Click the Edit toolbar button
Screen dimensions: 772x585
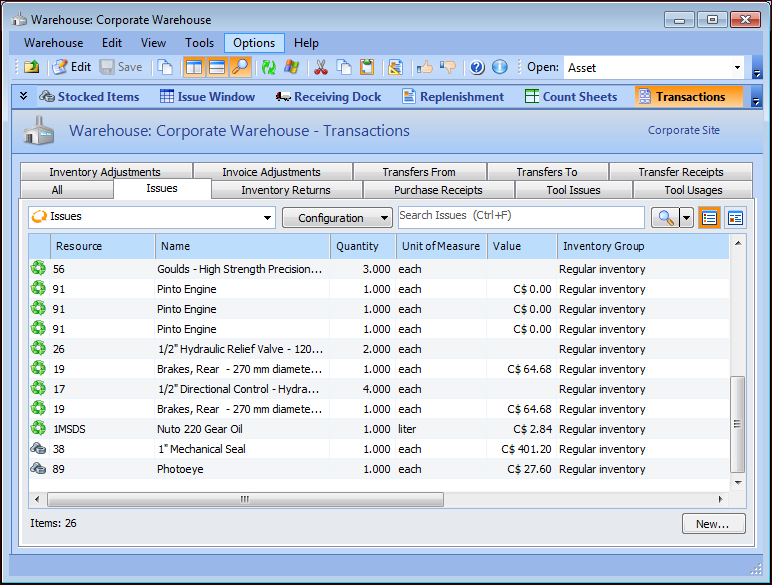(71, 67)
